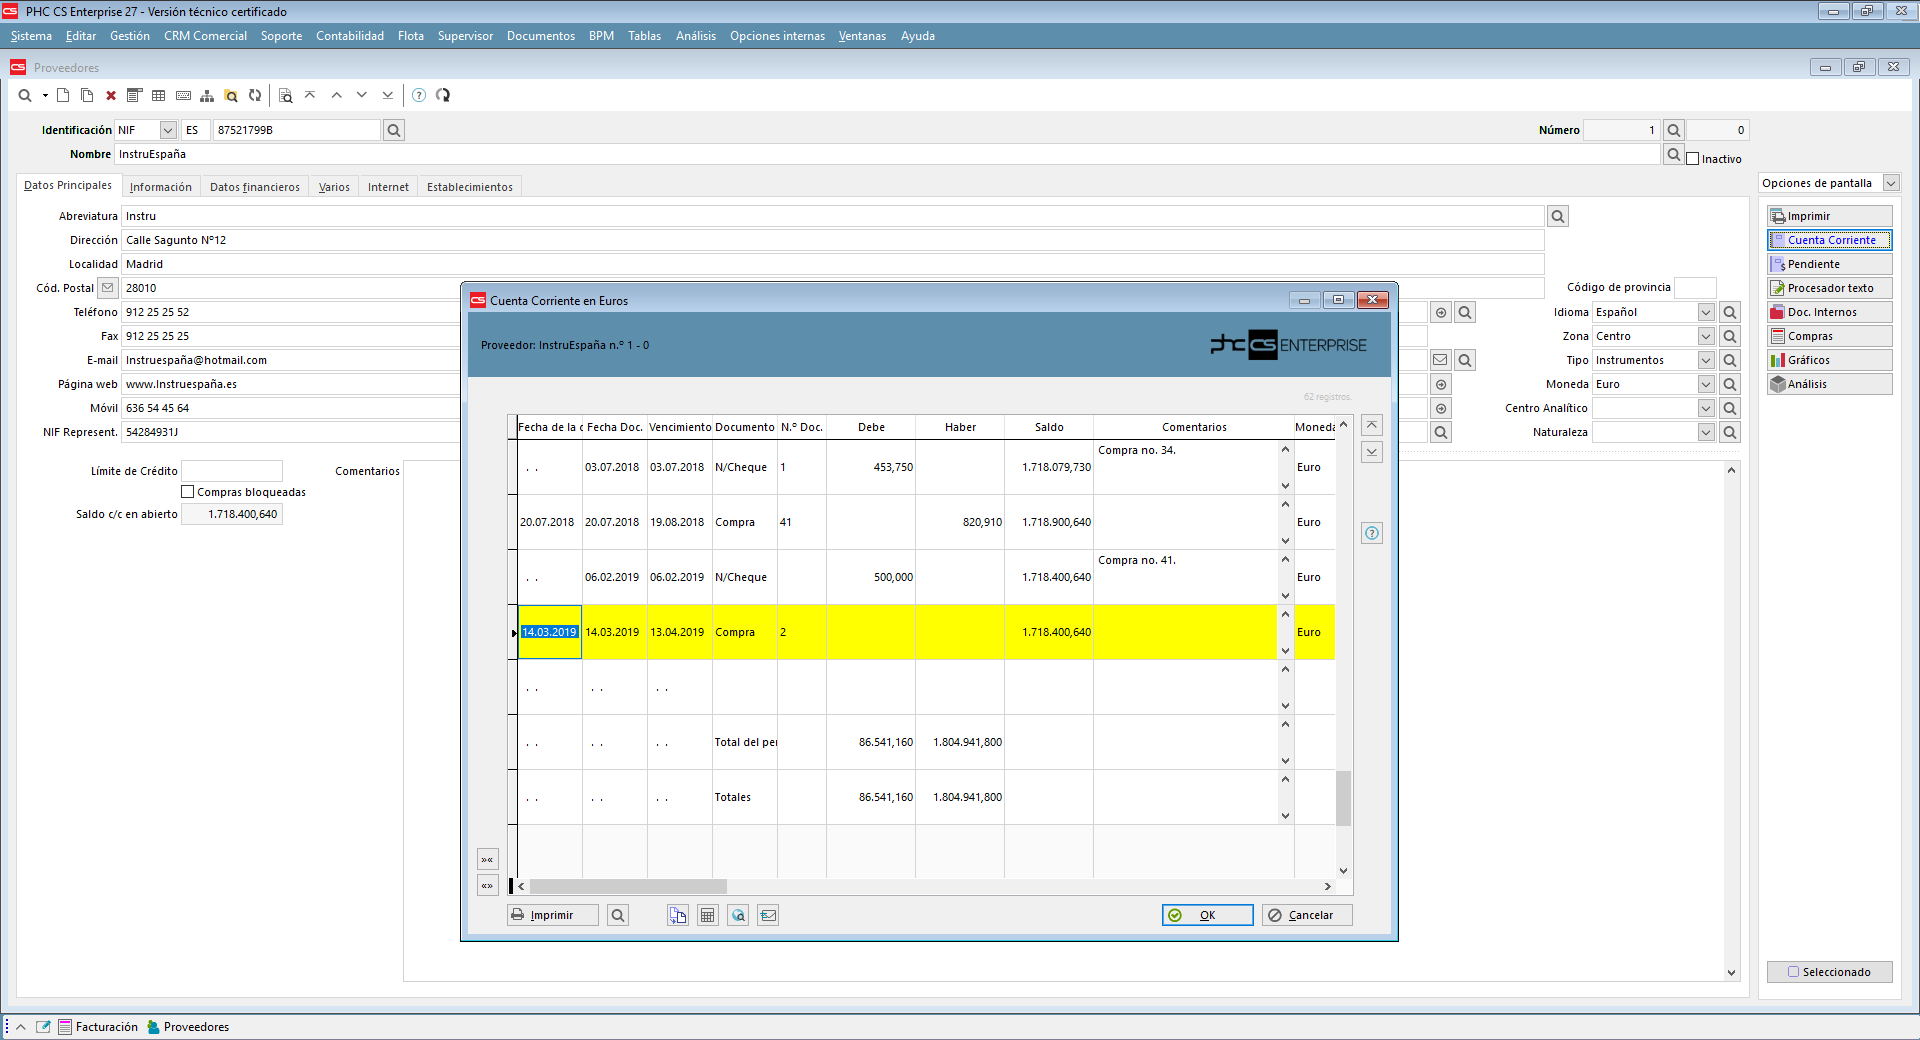Click the Pendiente side button
The height and width of the screenshot is (1040, 1920).
1829,264
